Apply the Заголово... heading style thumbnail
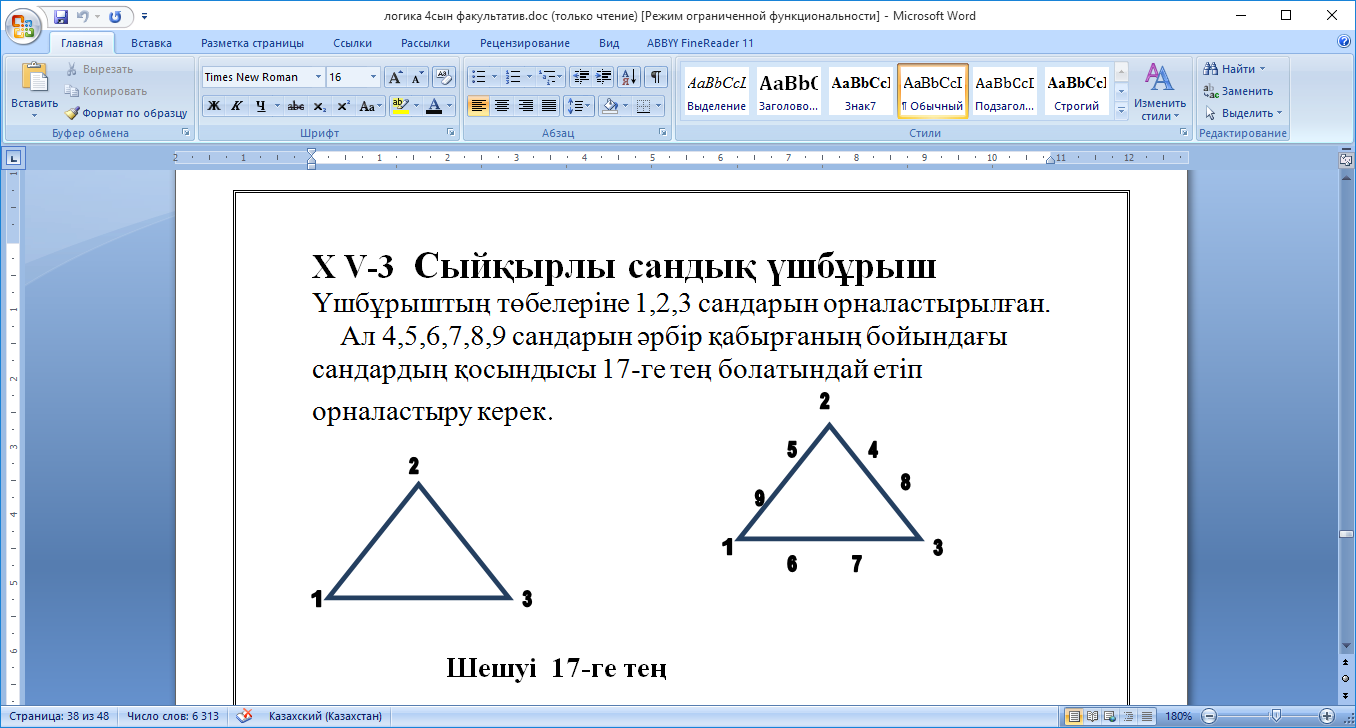Viewport: 1356px width, 728px height. point(788,91)
